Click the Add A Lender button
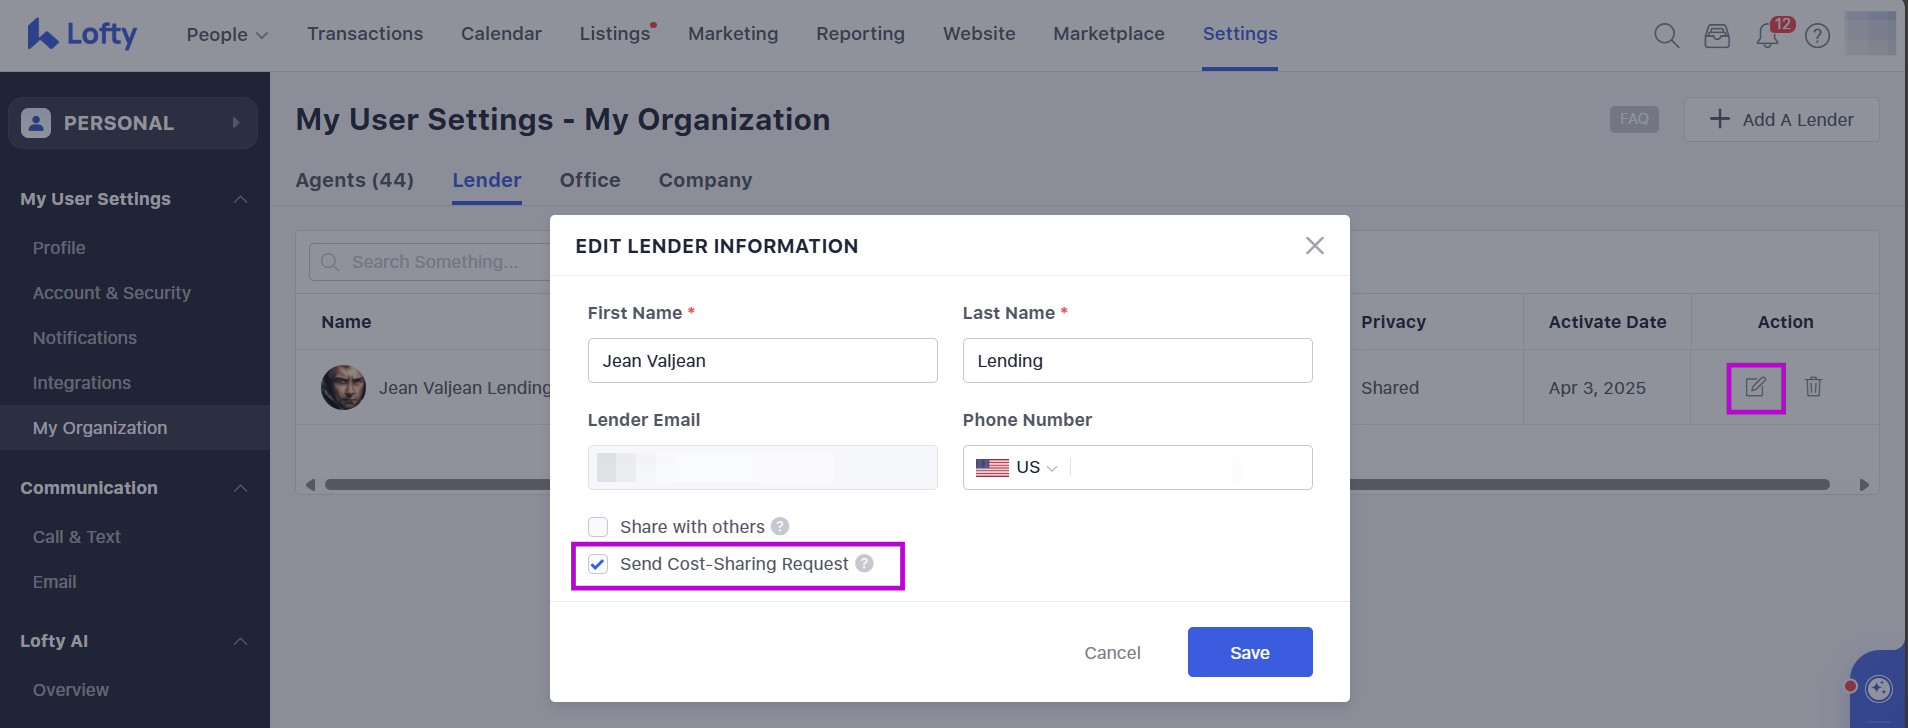The height and width of the screenshot is (728, 1908). (x=1781, y=120)
